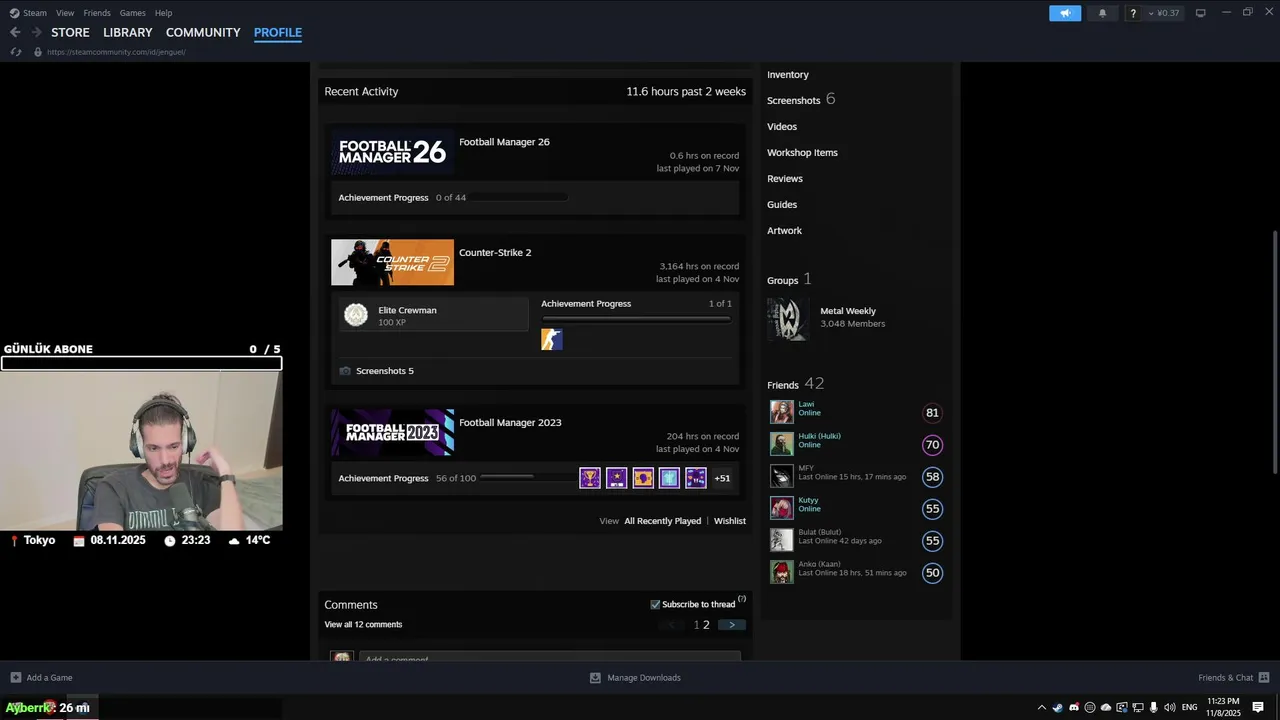Viewport: 1280px width, 720px height.
Task: Open the star achievement icon for FM 2023
Action: [x=616, y=478]
